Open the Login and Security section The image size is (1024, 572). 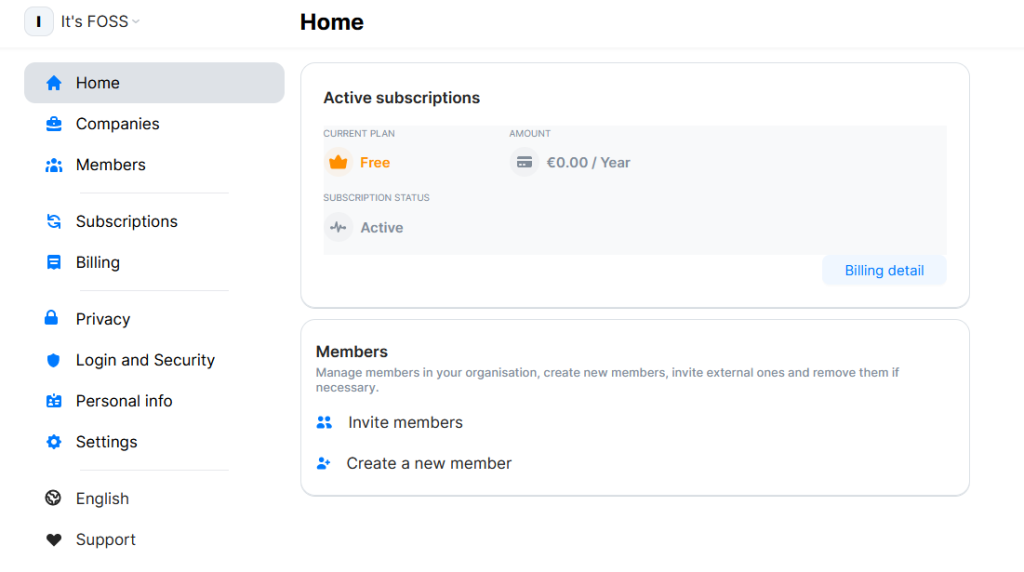(x=145, y=360)
